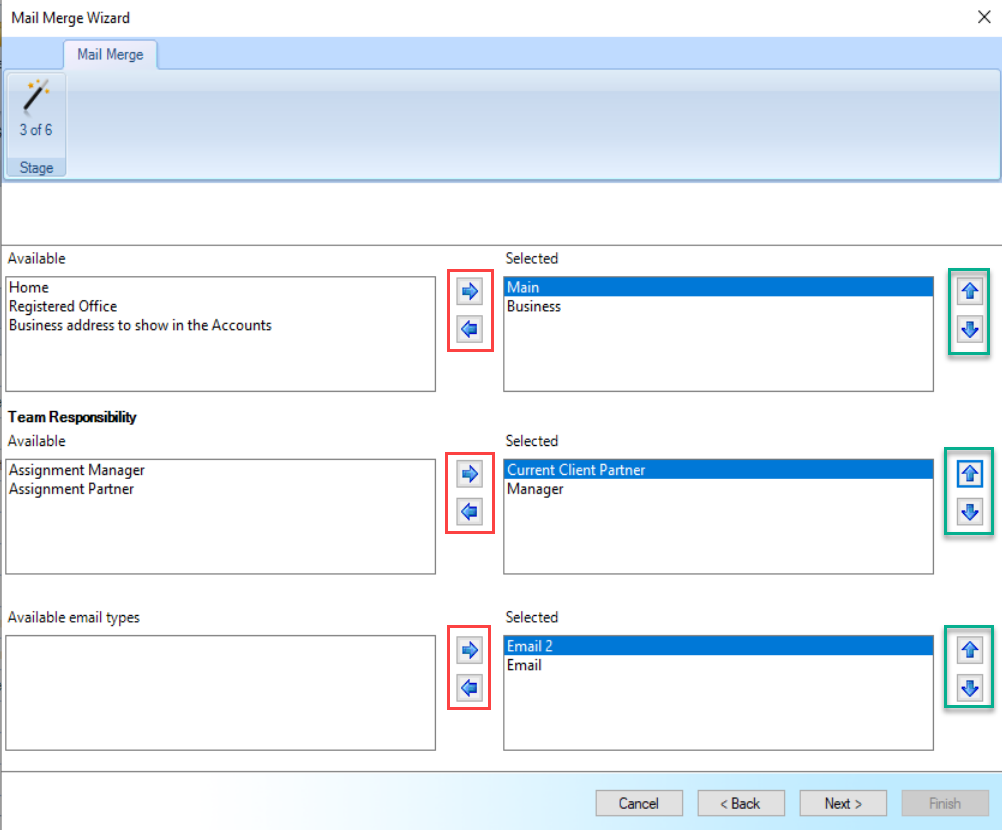Select Manager in Selected responsibilities
This screenshot has height=830, width=1002.
[x=718, y=489]
